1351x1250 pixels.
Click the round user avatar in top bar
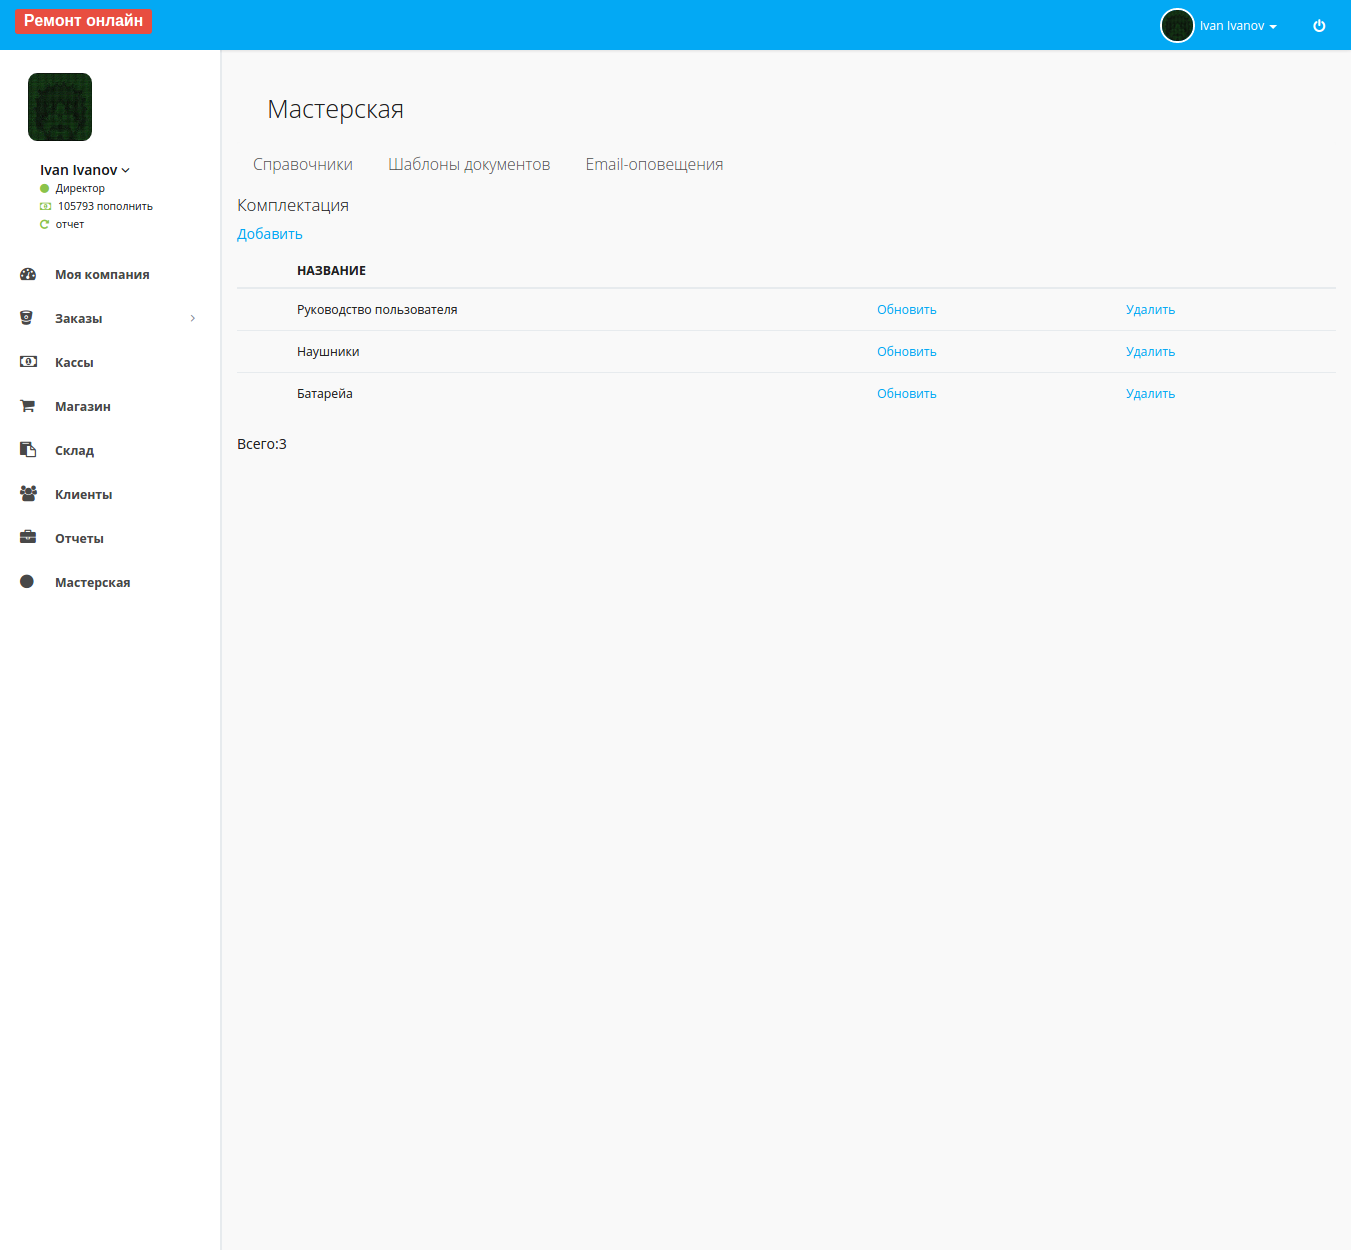[1177, 26]
